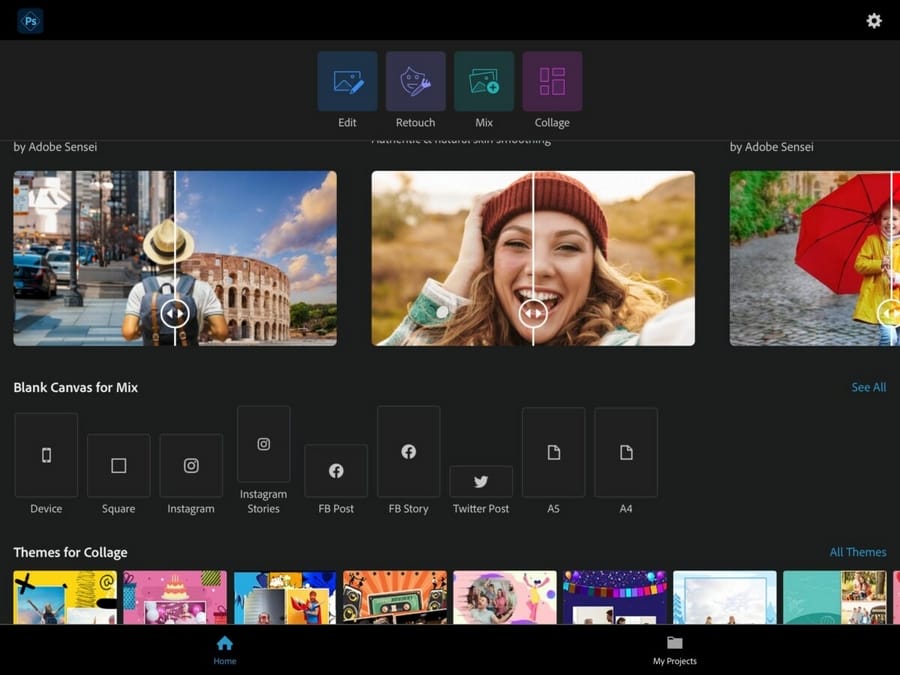Choose the A5 canvas size
Viewport: 900px width, 675px height.
(553, 452)
